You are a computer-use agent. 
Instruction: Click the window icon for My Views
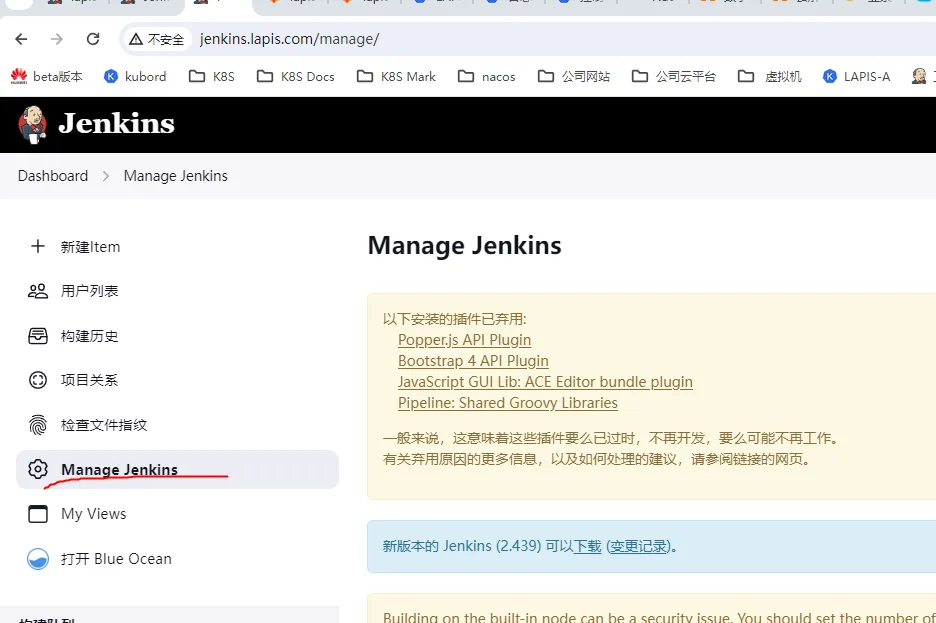point(38,514)
